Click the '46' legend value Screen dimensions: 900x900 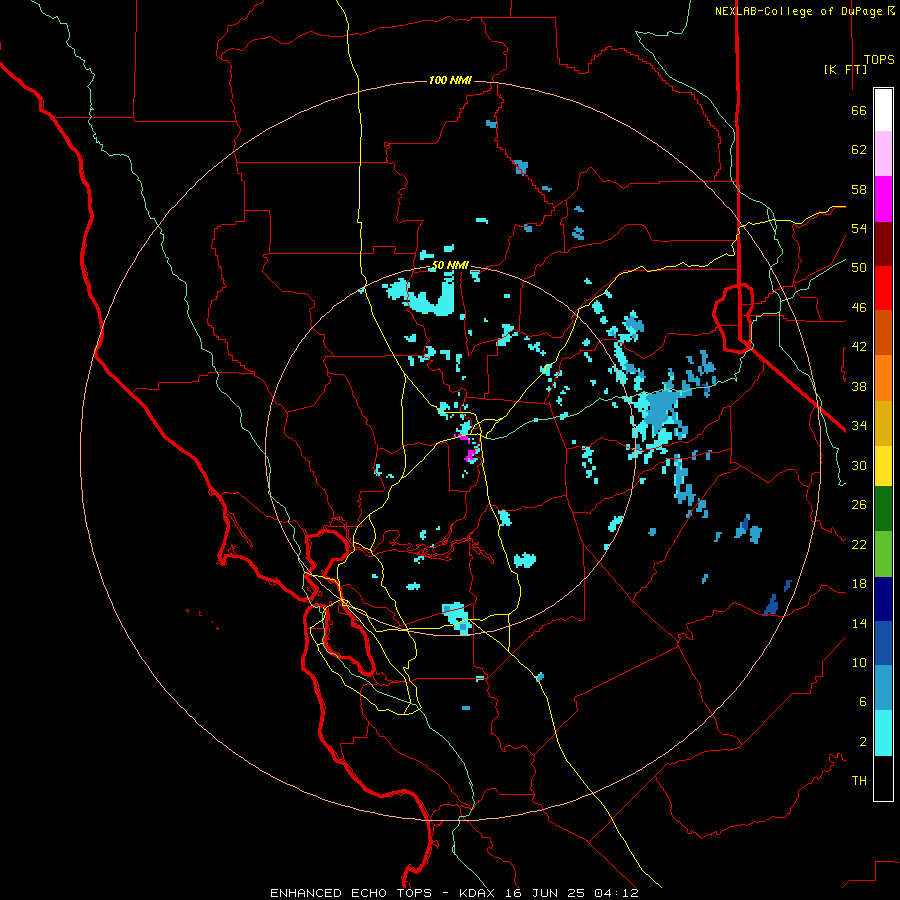point(859,308)
